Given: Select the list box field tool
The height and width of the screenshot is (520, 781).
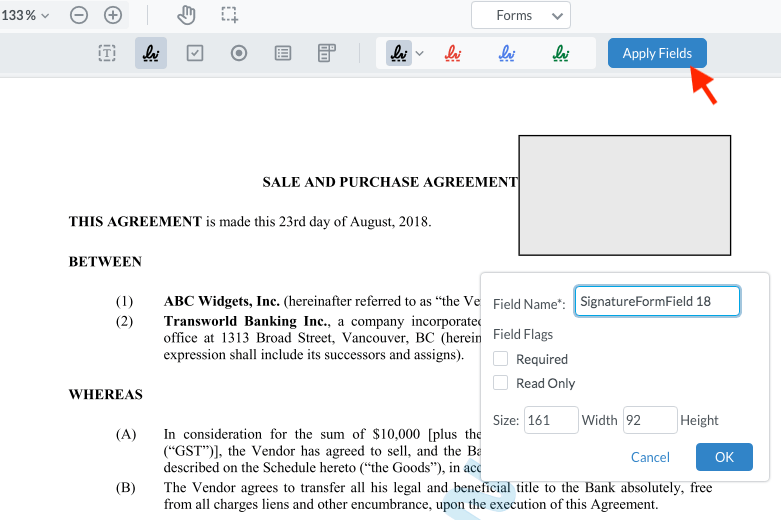Looking at the screenshot, I should click(283, 53).
